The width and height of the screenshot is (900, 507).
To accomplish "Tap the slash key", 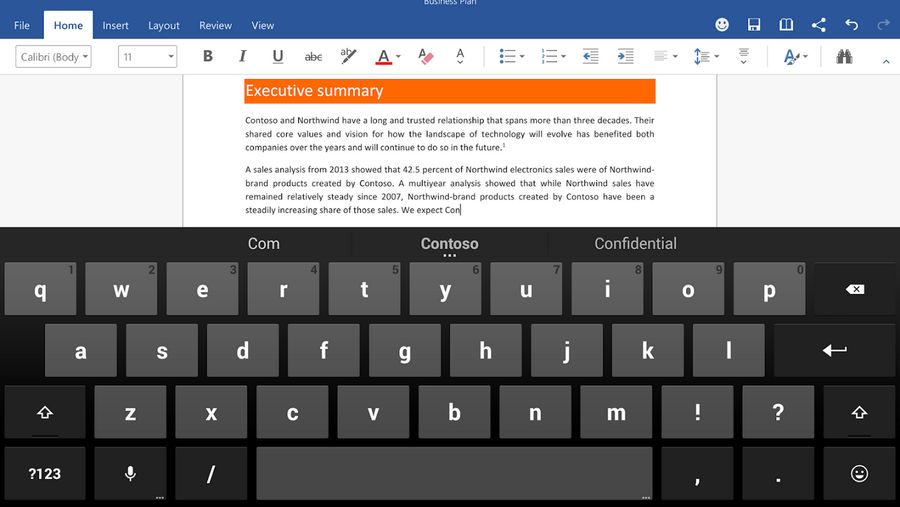I will (x=211, y=474).
